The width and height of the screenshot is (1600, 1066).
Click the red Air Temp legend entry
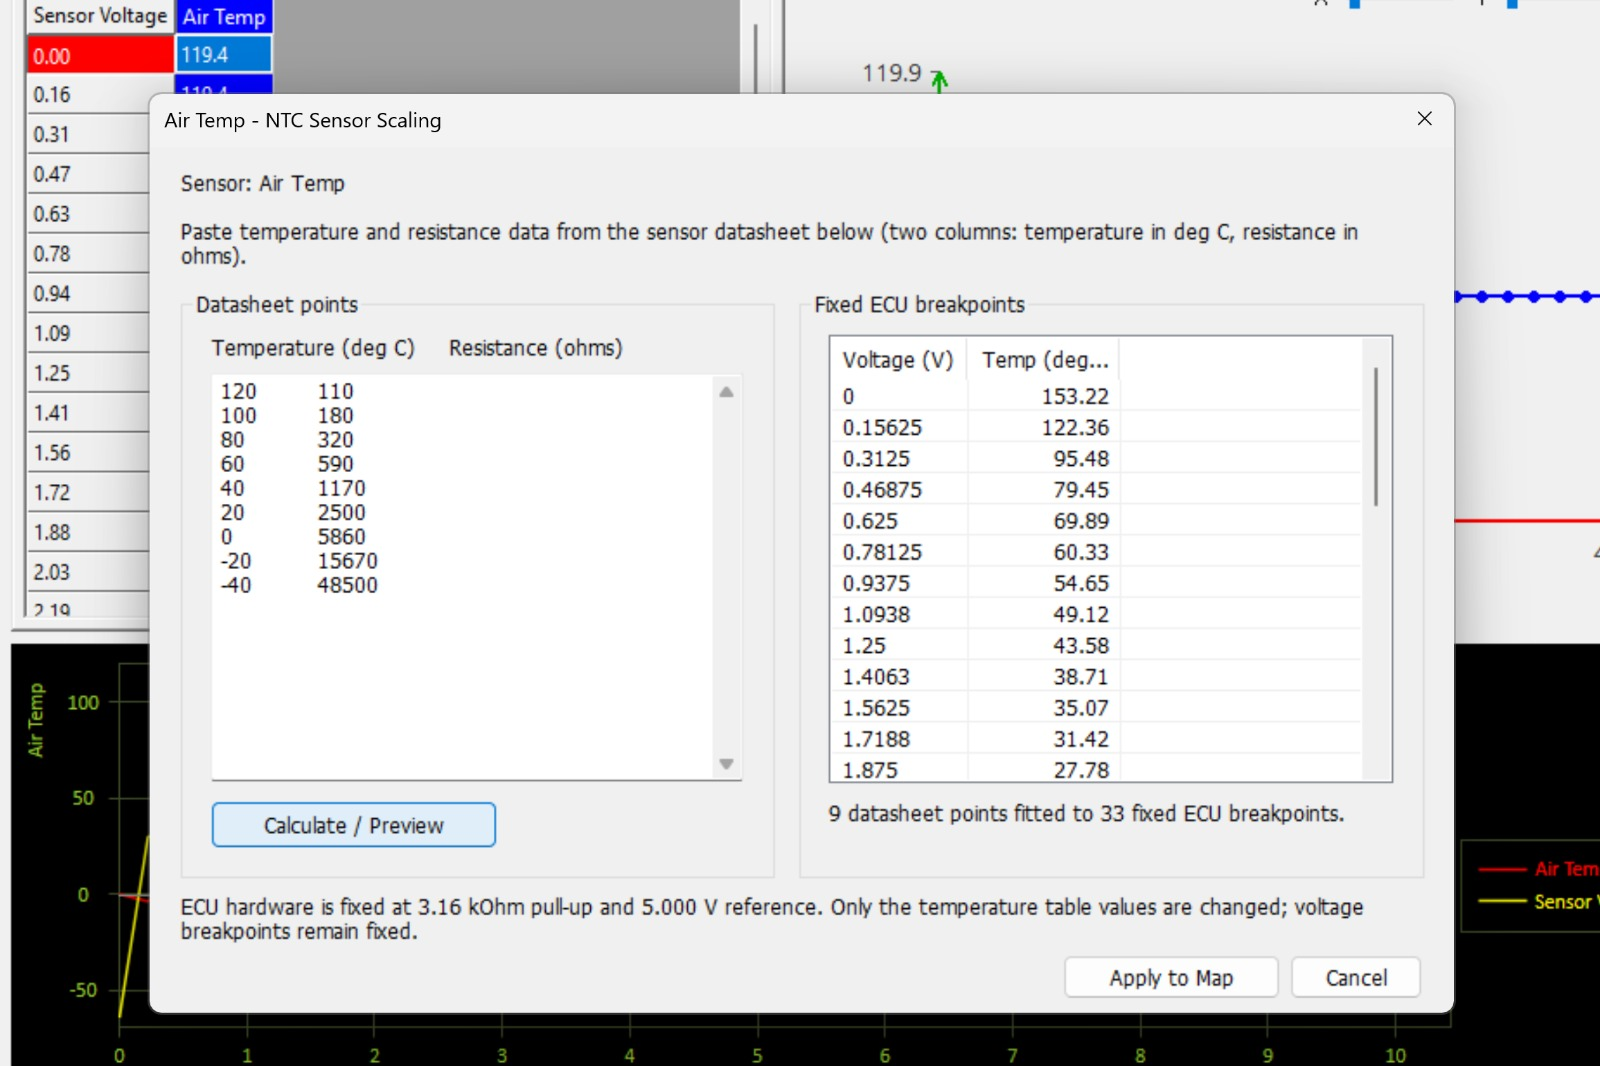(x=1540, y=869)
